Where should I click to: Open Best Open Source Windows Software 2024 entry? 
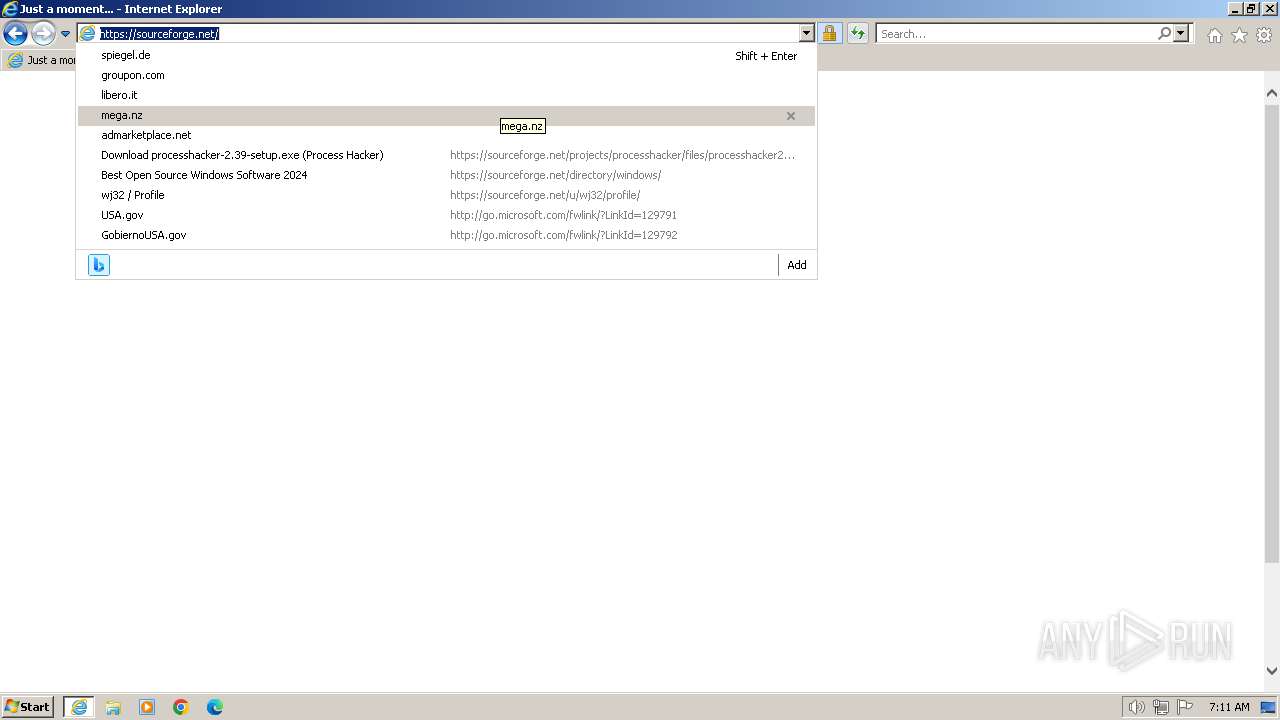[x=446, y=175]
